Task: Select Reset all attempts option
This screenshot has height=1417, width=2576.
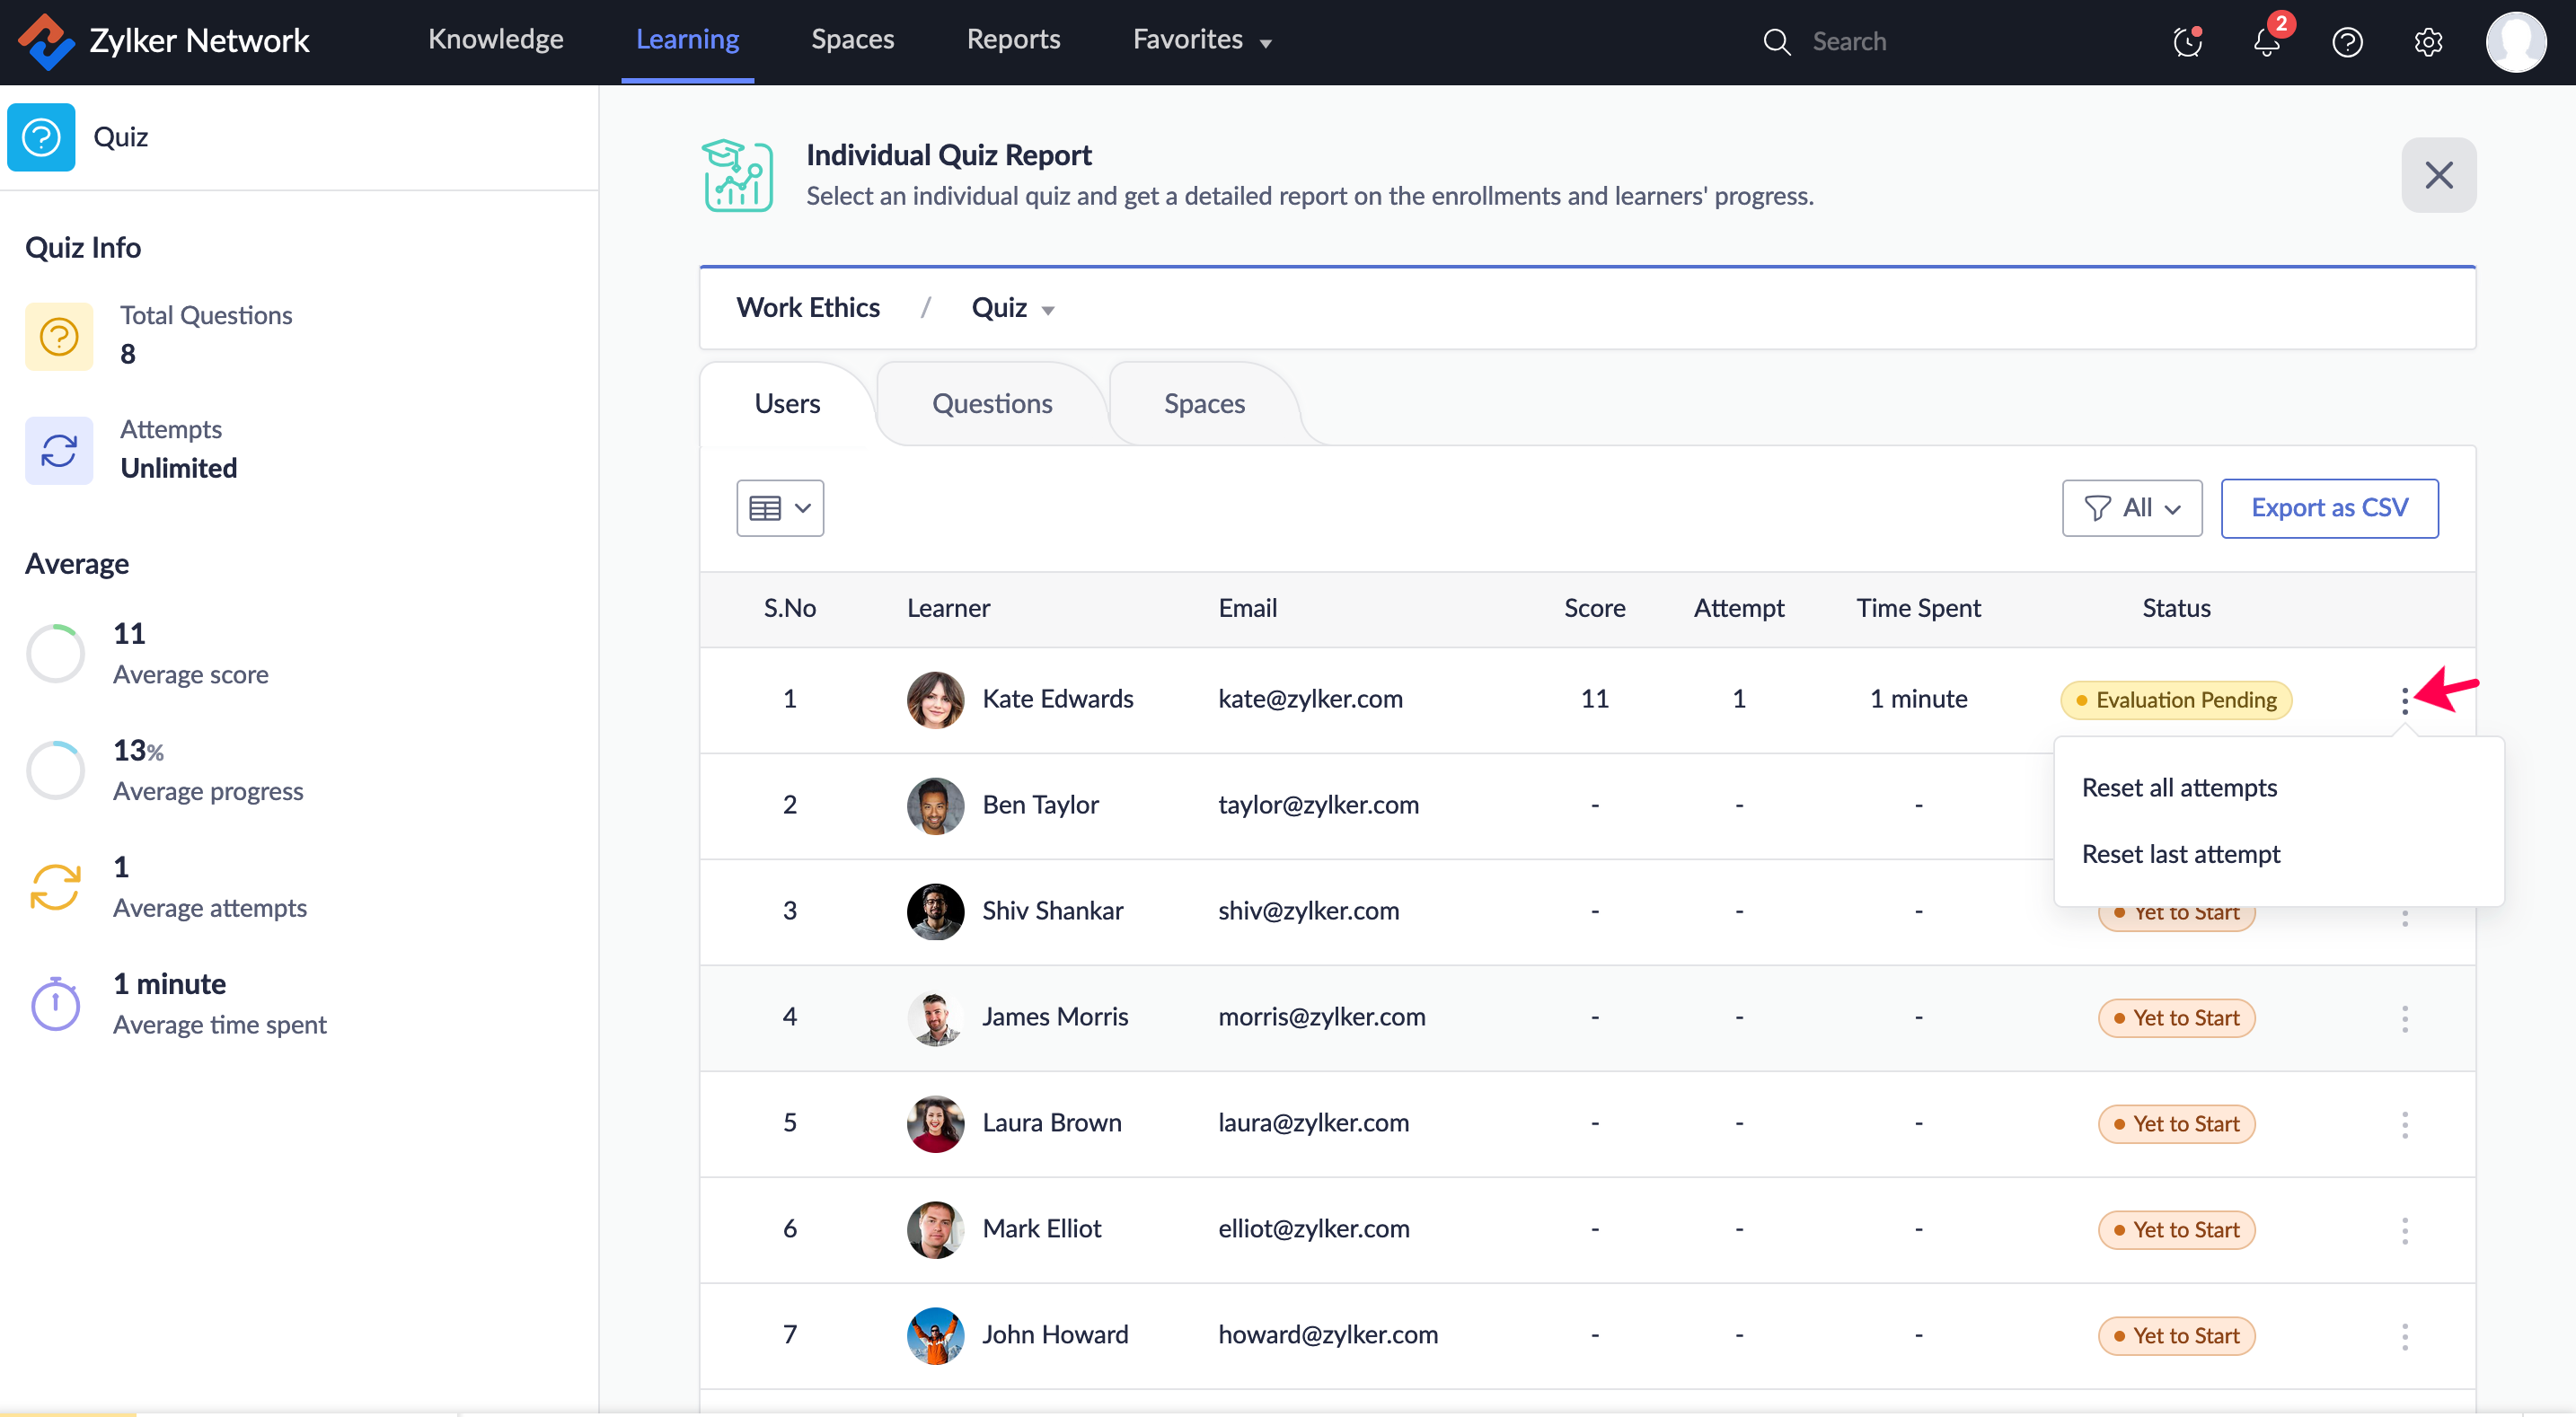Action: [x=2178, y=788]
